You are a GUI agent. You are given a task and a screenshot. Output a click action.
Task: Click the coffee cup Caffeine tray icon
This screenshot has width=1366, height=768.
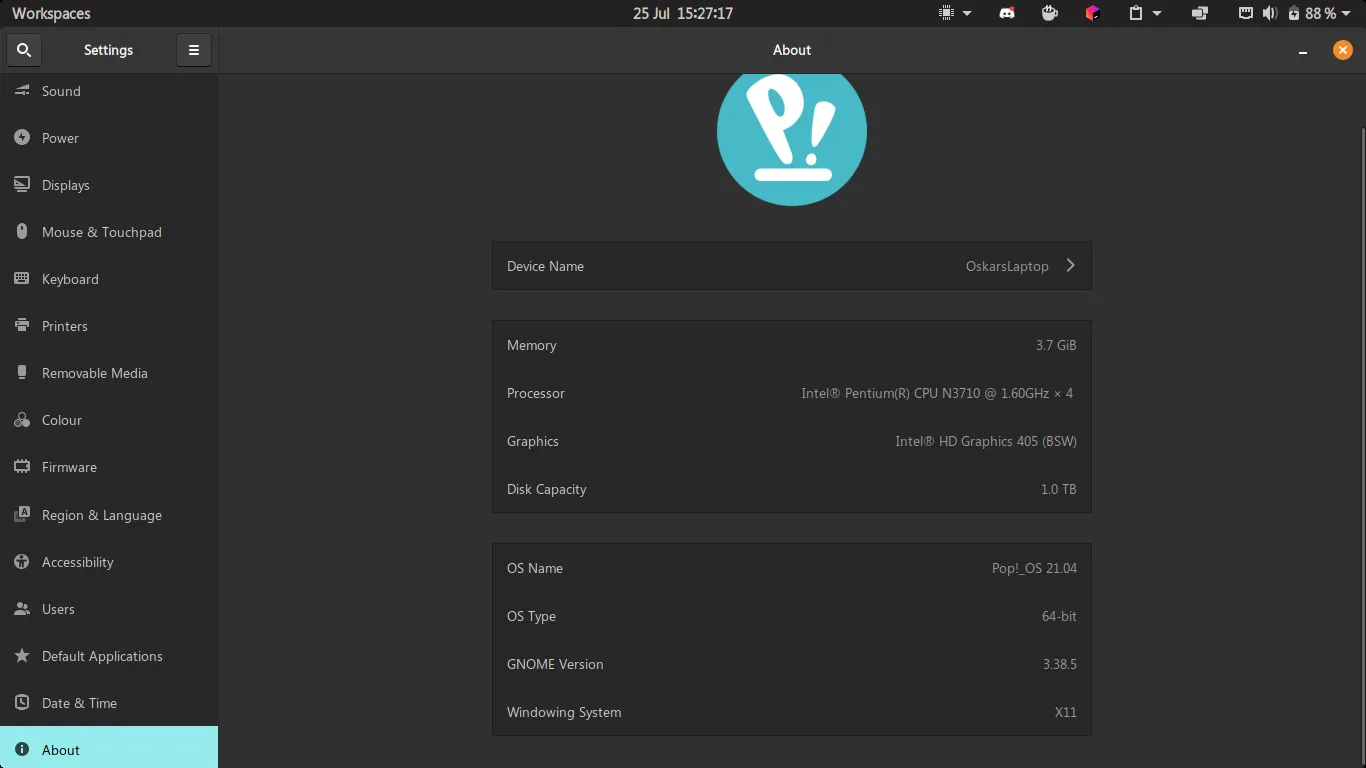click(x=1050, y=13)
